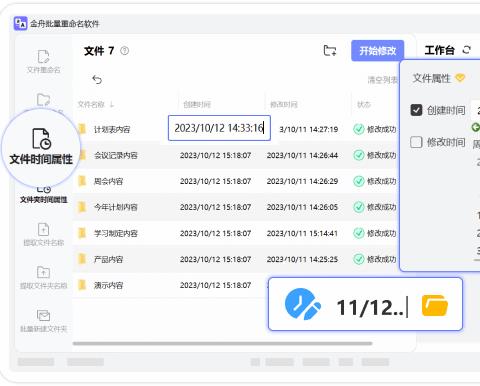Viewport: 480px width, 386px height.
Task: Select the 学习制定内容 file name
Action: [116, 233]
